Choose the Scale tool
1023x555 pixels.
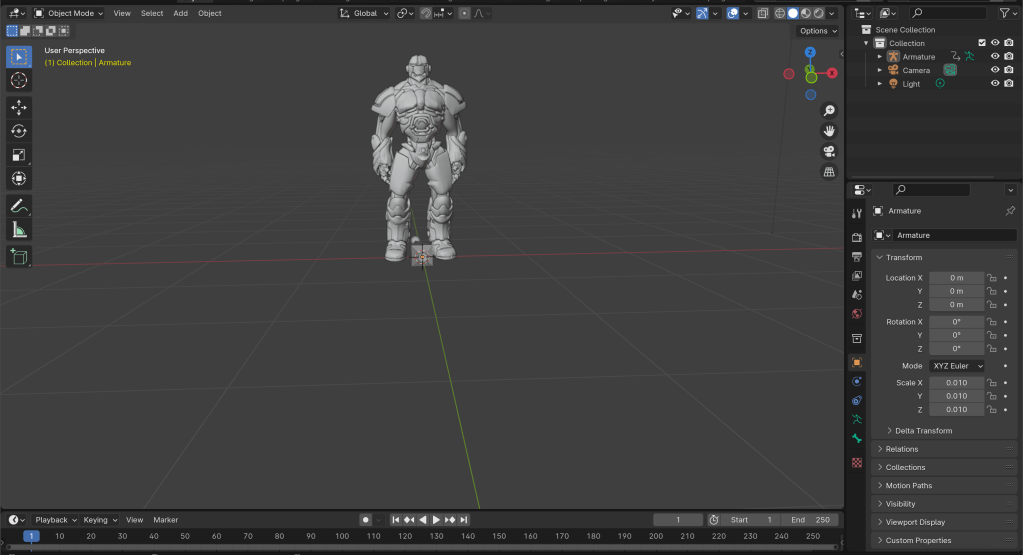19,155
